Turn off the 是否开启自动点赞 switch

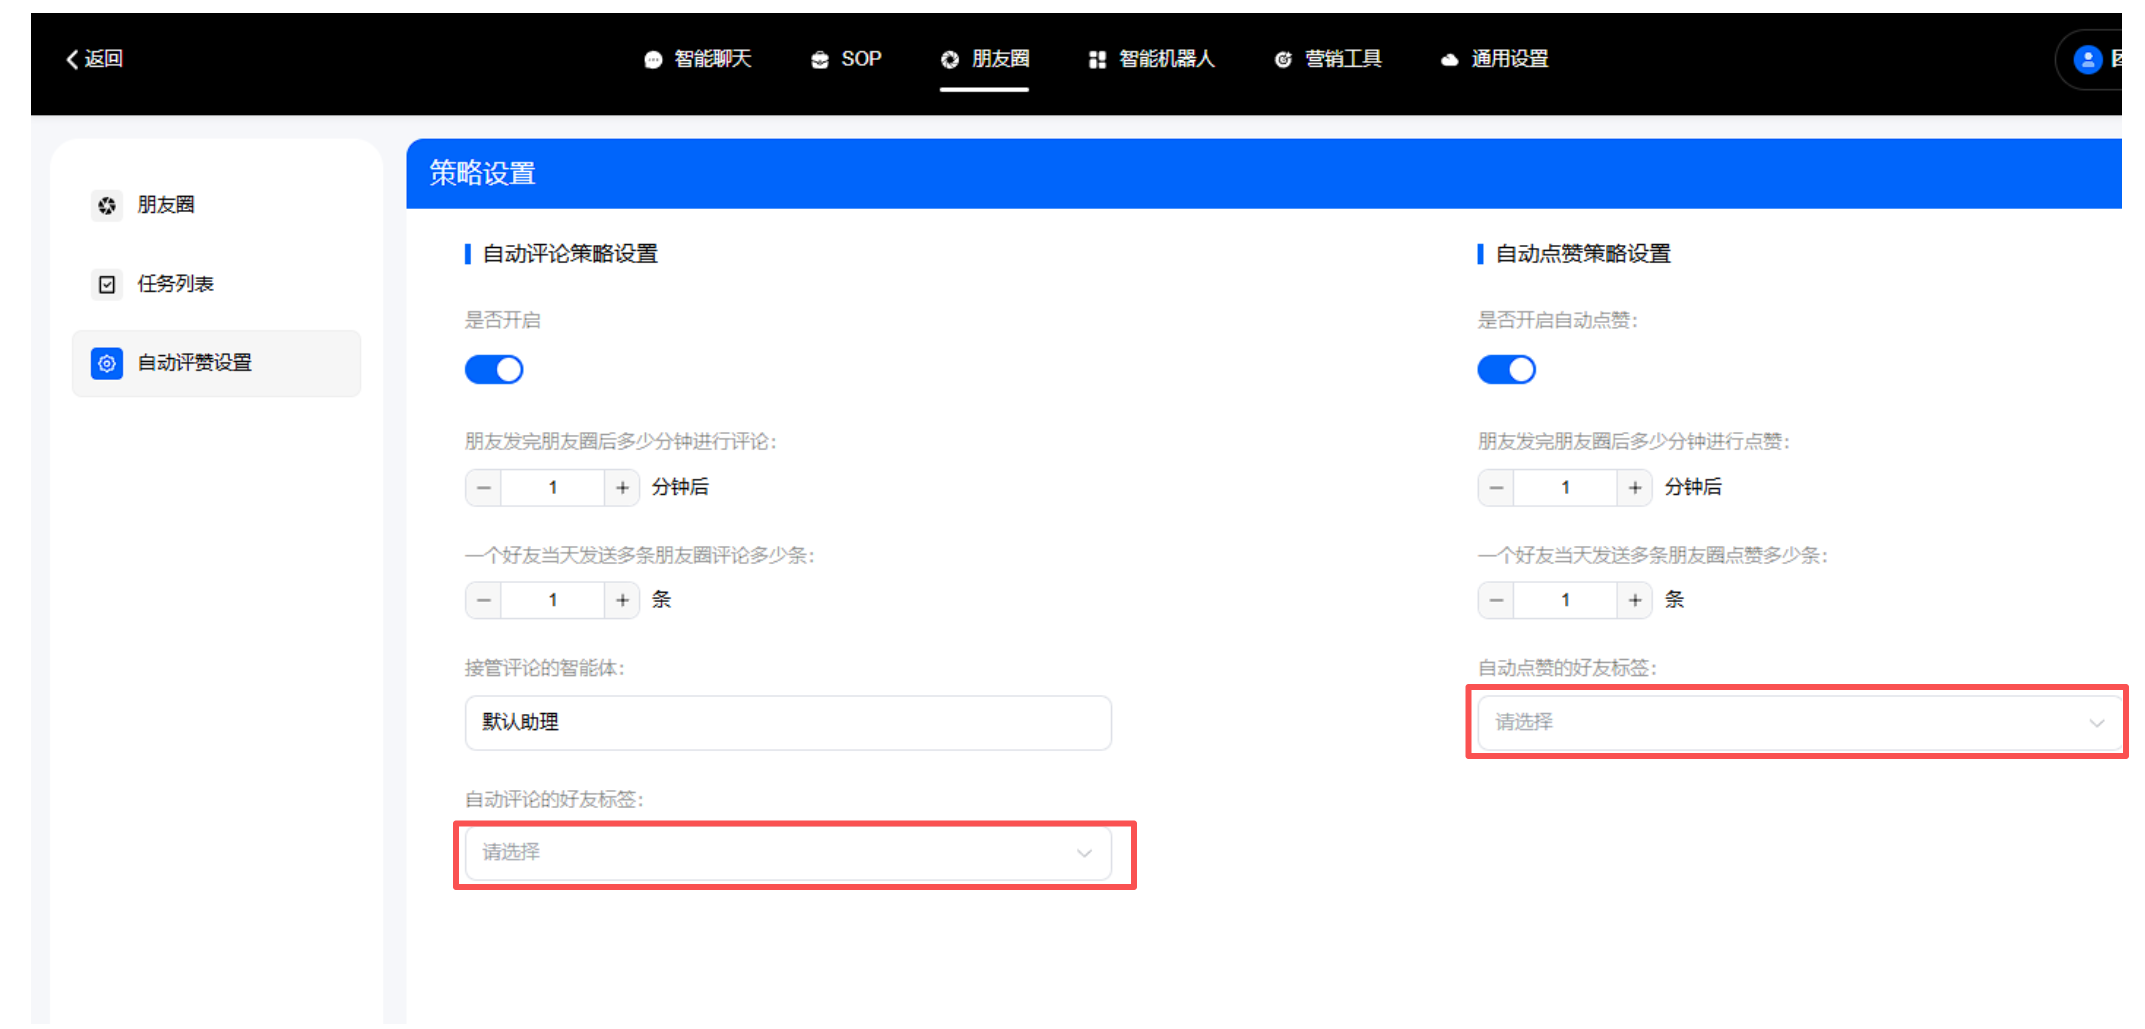point(1506,370)
